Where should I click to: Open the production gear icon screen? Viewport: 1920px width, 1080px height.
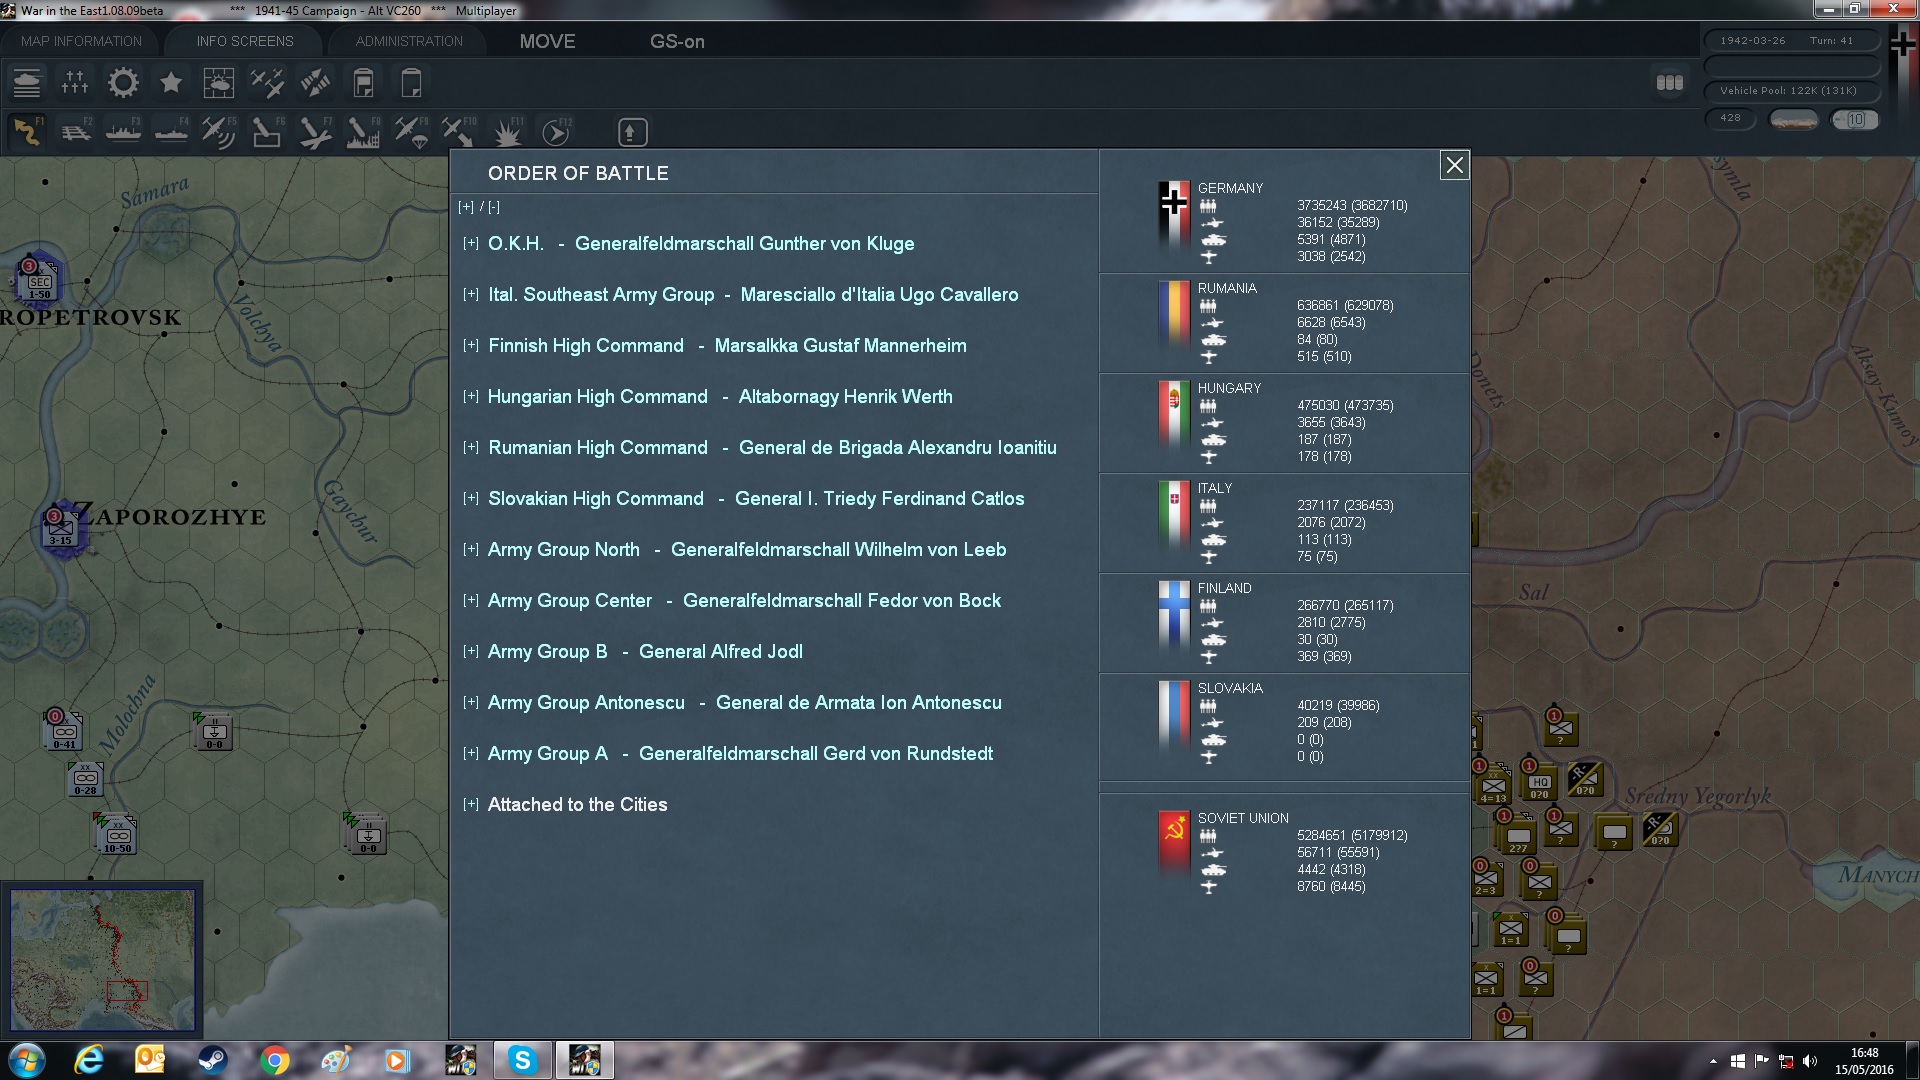click(x=123, y=83)
